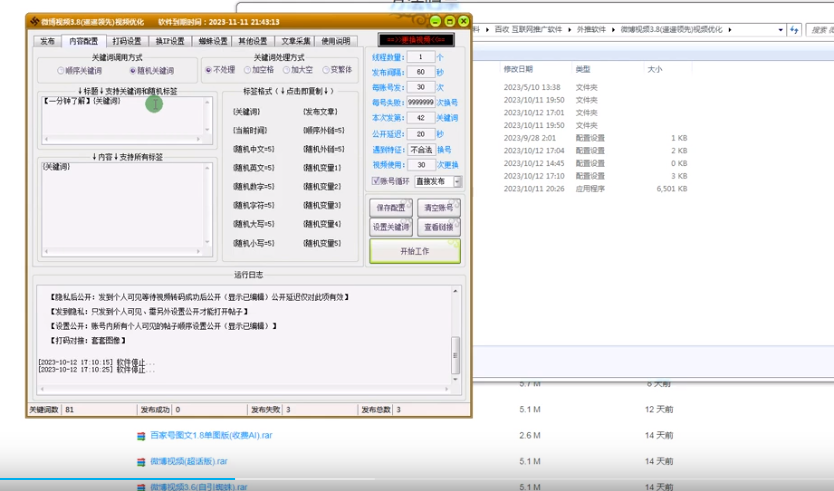Open the 百家号图文1.8单图版(收费AI).rar link
The width and height of the screenshot is (834, 491).
pyautogui.click(x=211, y=435)
